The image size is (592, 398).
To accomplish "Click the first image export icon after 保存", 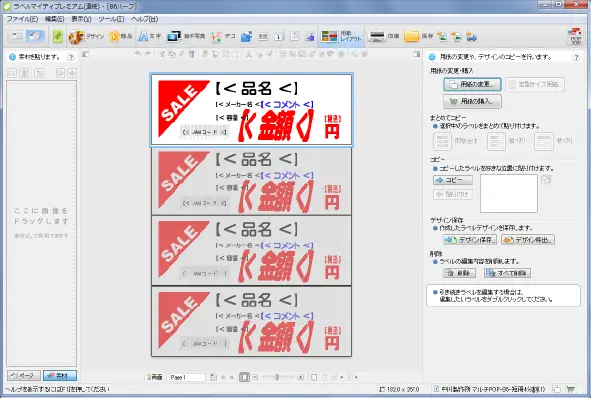I will click(x=442, y=37).
